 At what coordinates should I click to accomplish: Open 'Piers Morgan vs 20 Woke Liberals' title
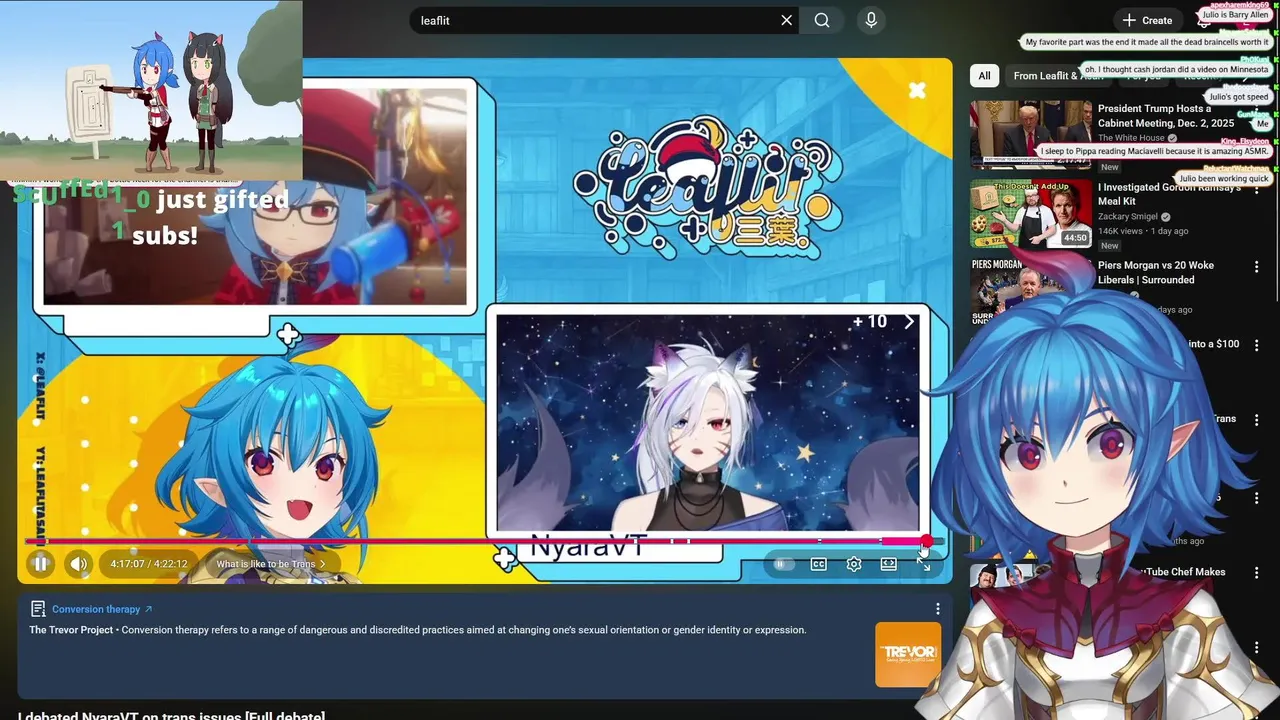pos(1156,272)
